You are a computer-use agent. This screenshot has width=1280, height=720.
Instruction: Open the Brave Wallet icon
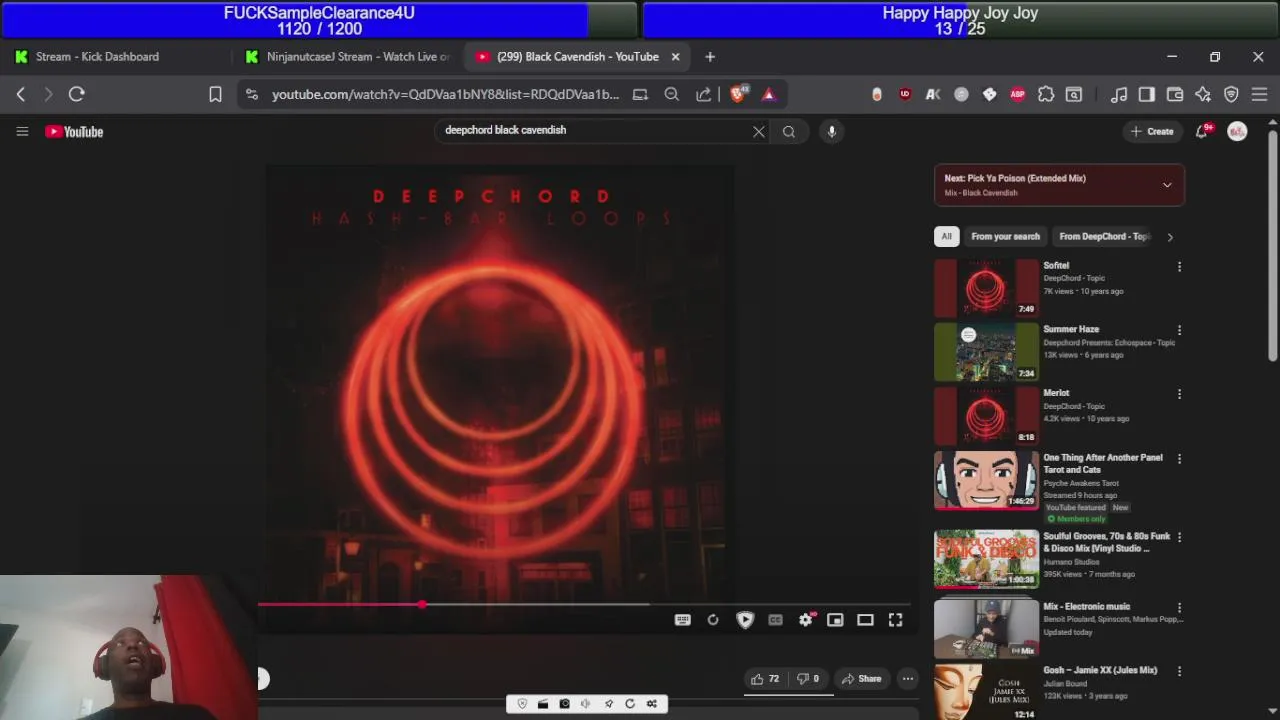1175,94
